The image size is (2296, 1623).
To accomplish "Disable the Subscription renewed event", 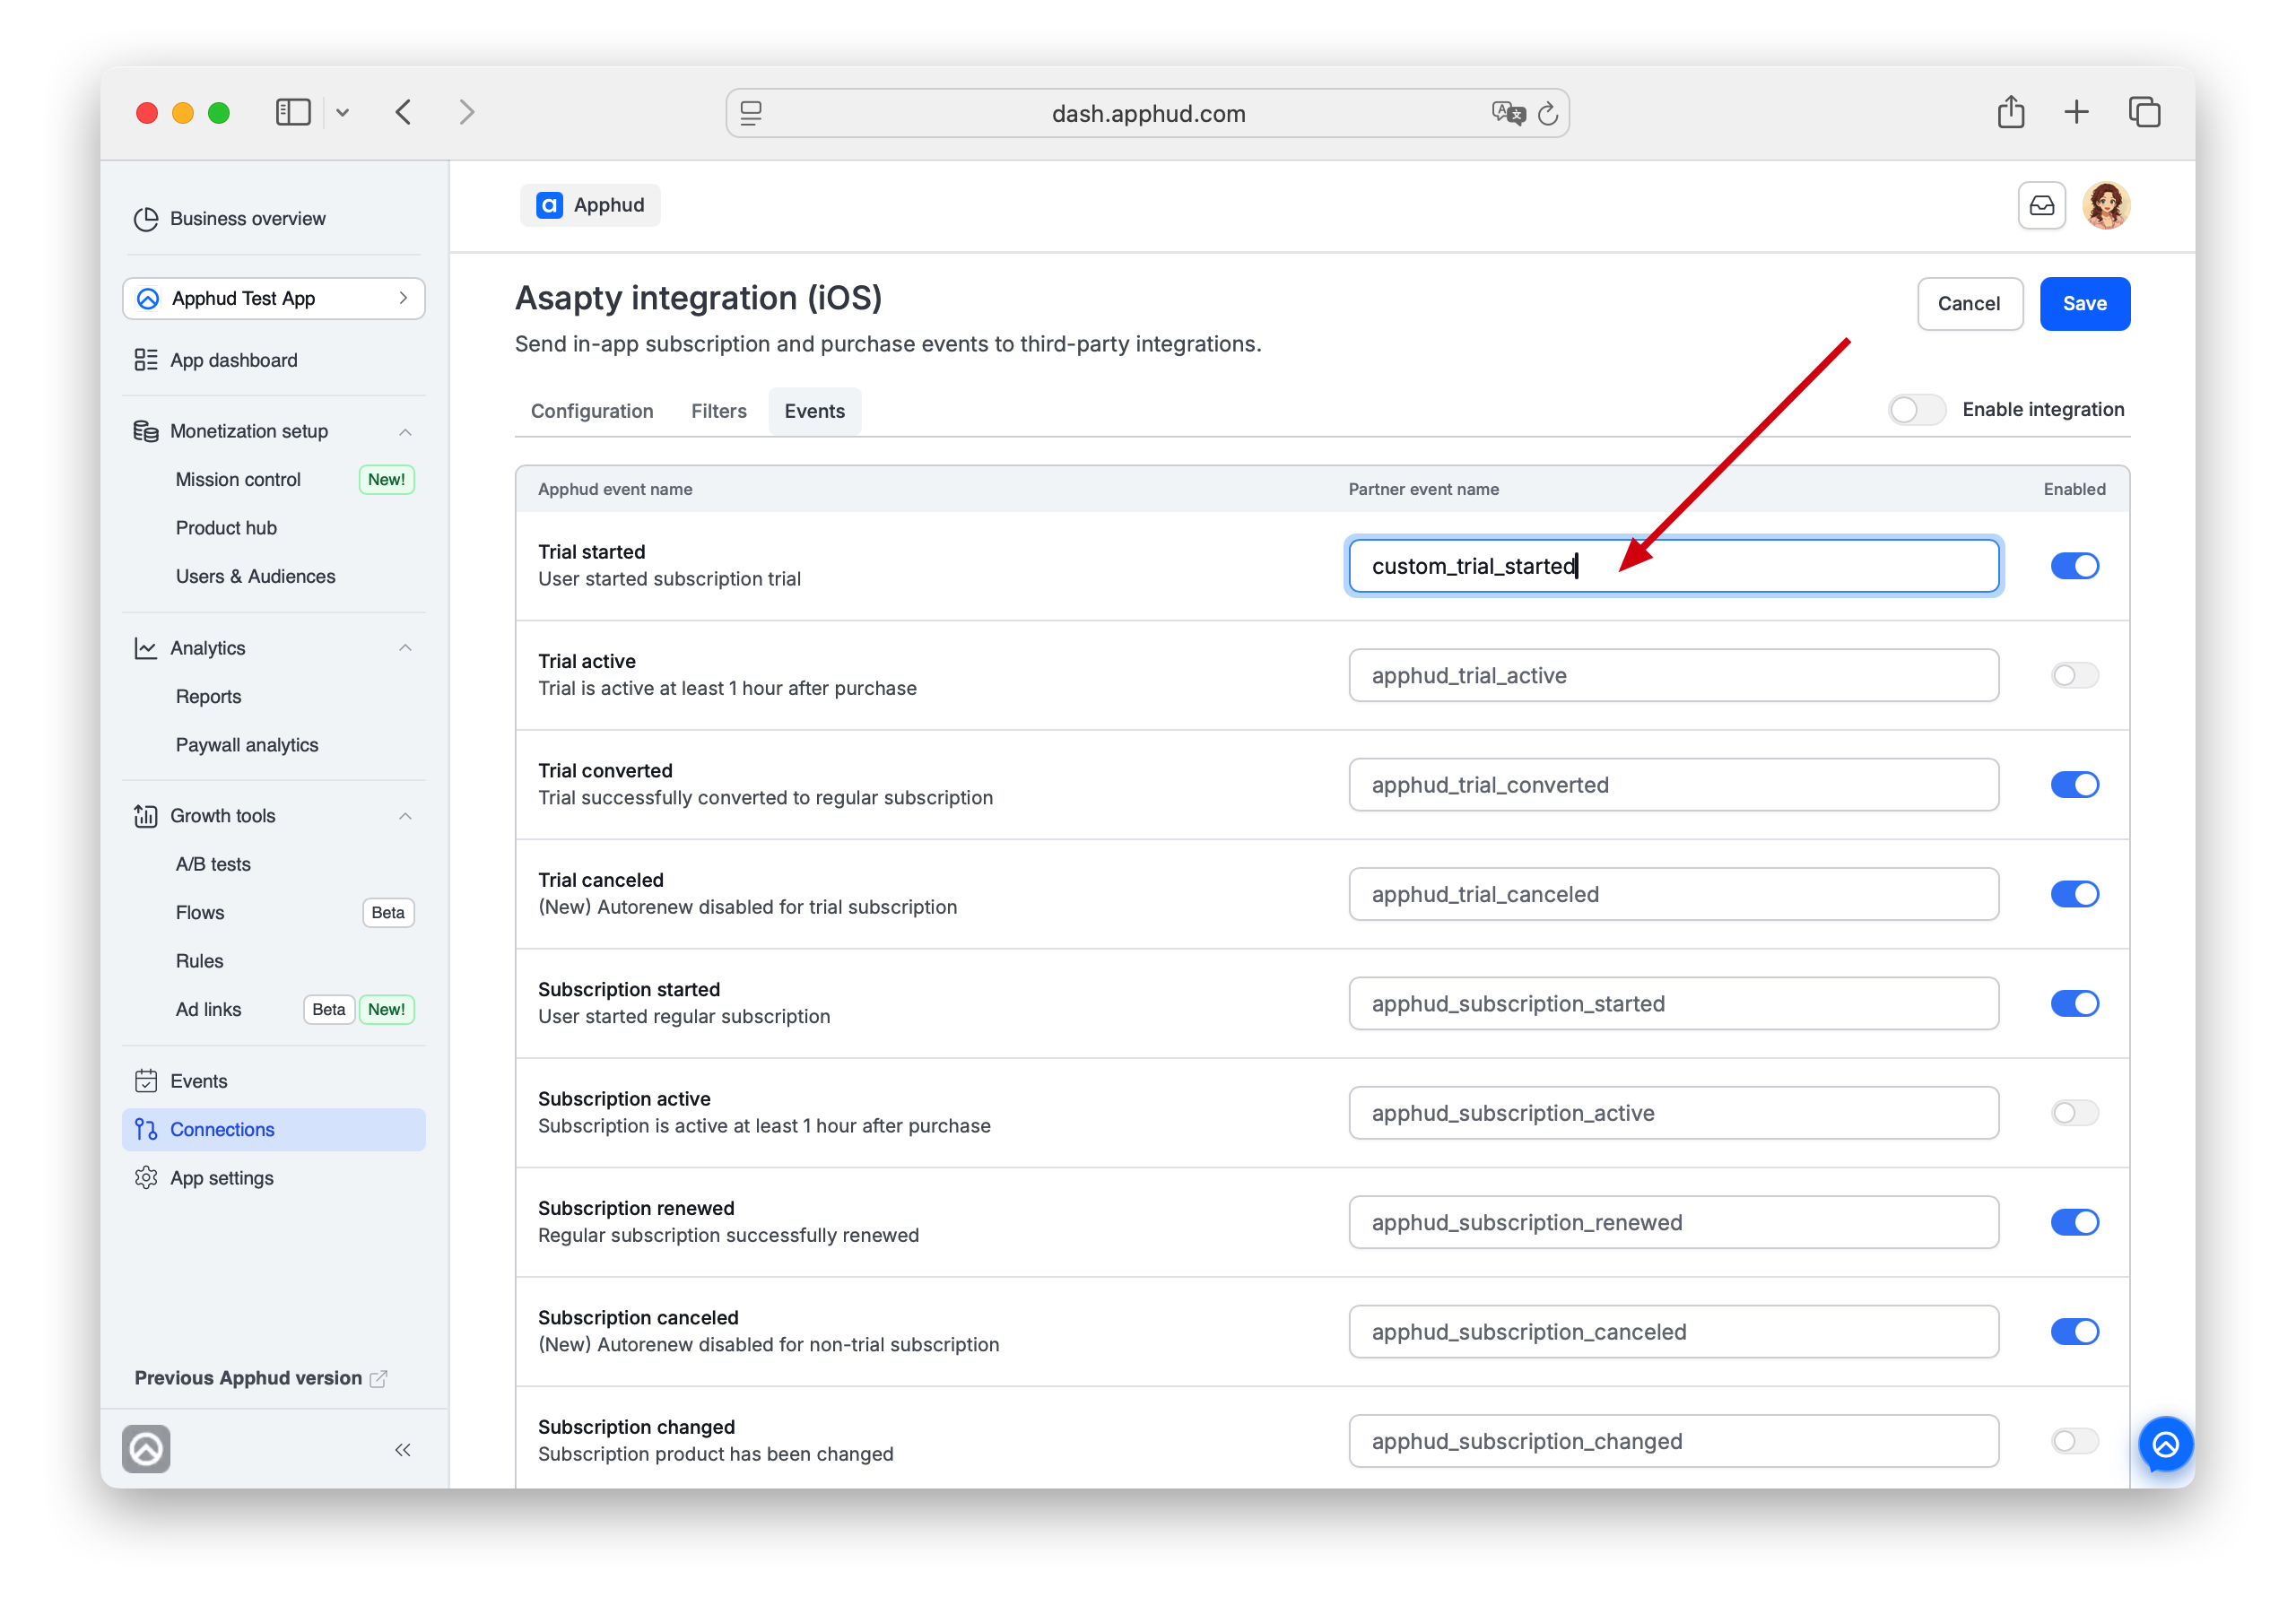I will pyautogui.click(x=2075, y=1222).
